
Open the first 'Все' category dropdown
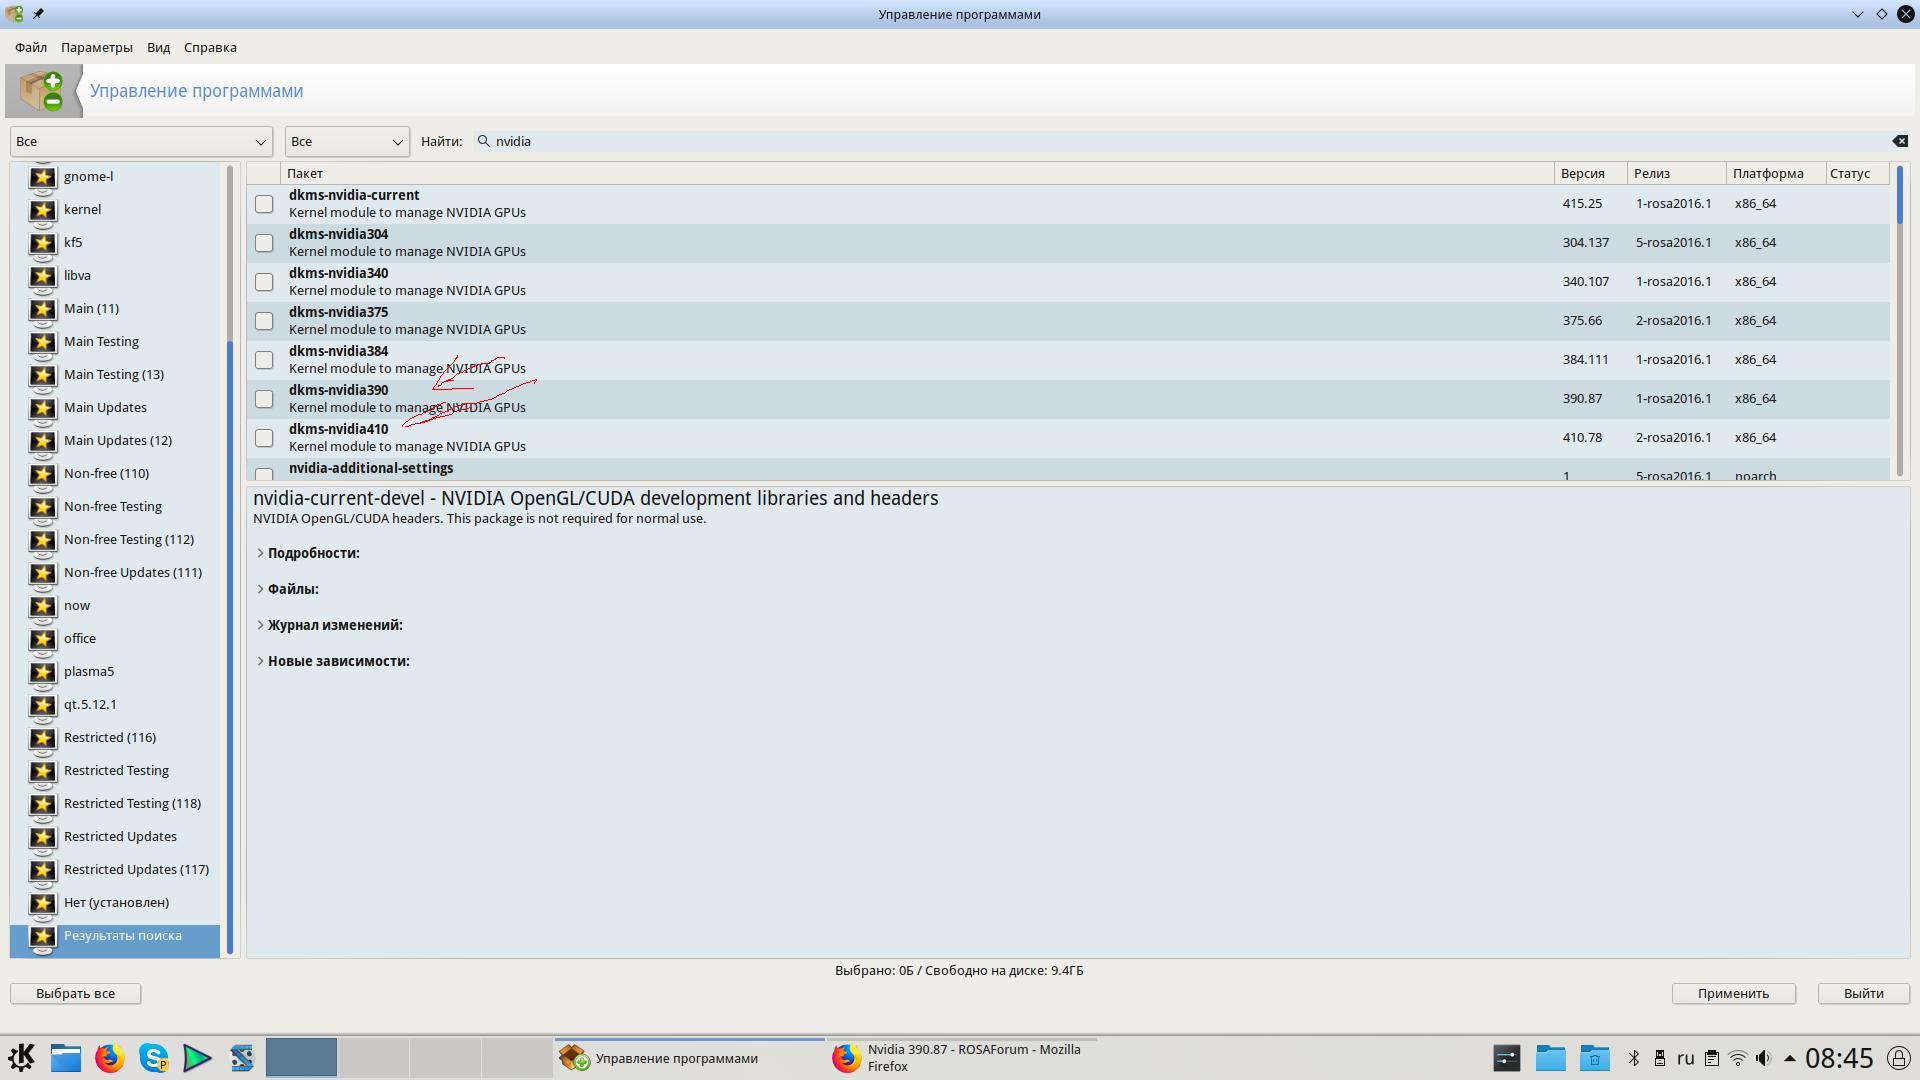point(141,141)
